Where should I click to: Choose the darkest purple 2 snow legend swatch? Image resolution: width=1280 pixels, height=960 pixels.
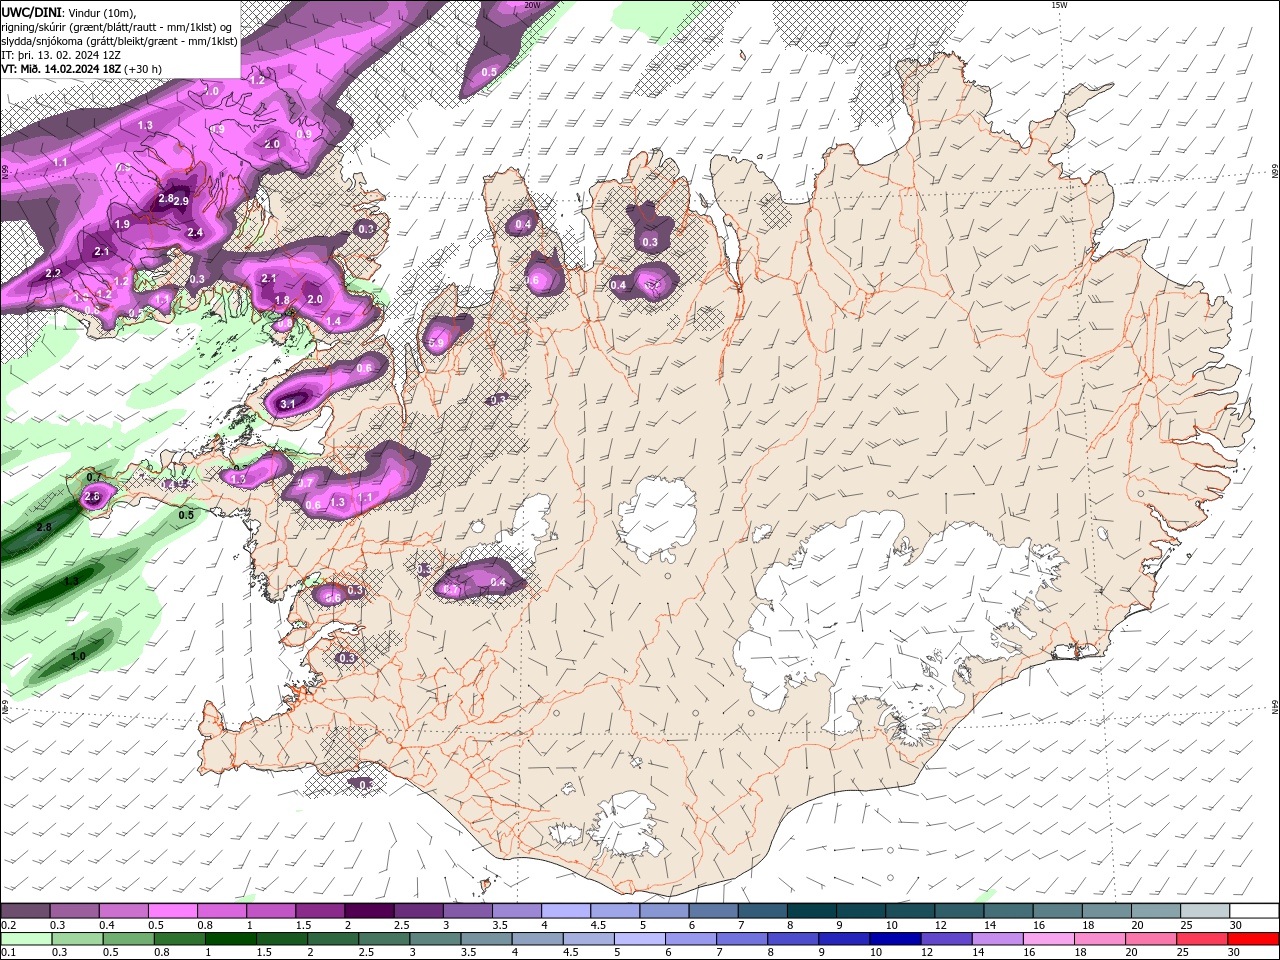click(x=369, y=911)
